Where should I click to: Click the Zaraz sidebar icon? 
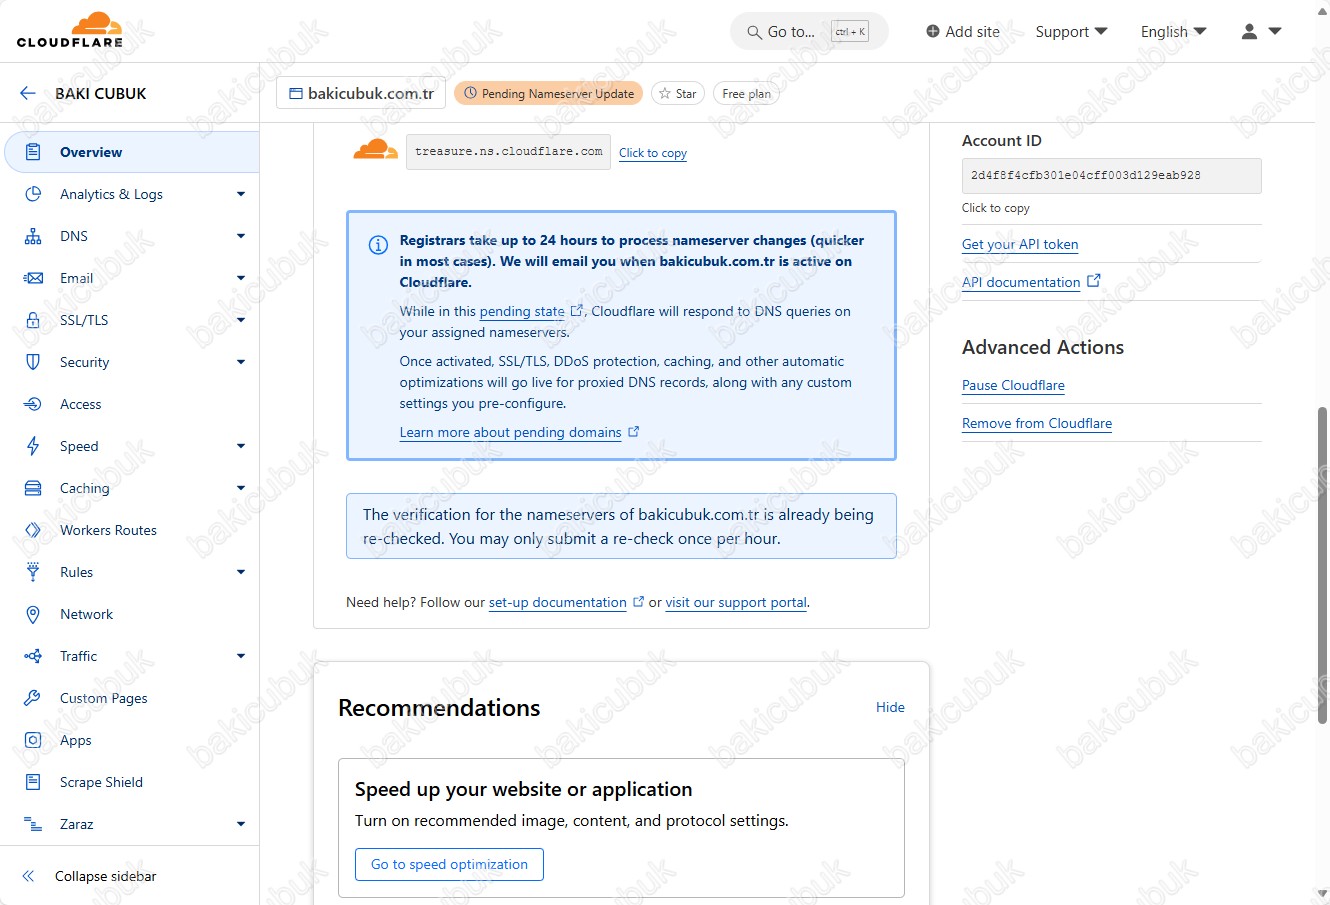coord(33,824)
